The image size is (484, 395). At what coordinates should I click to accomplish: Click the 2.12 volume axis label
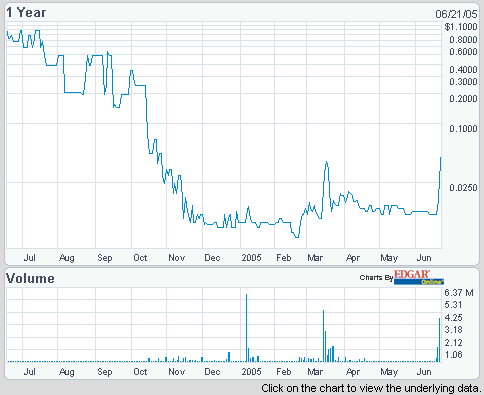(453, 342)
